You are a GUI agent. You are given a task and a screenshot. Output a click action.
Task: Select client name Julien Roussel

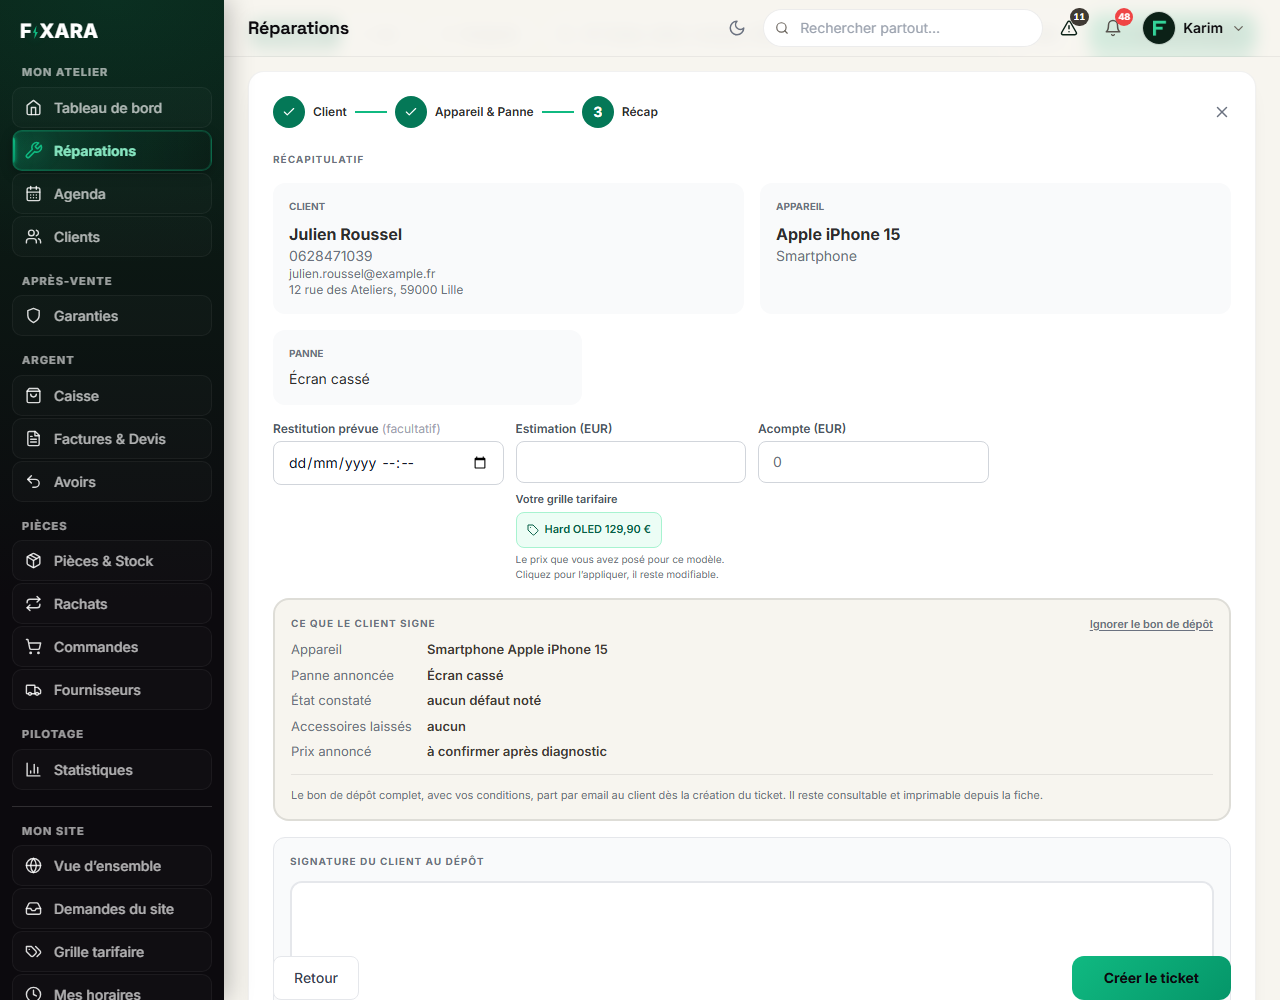click(x=346, y=234)
